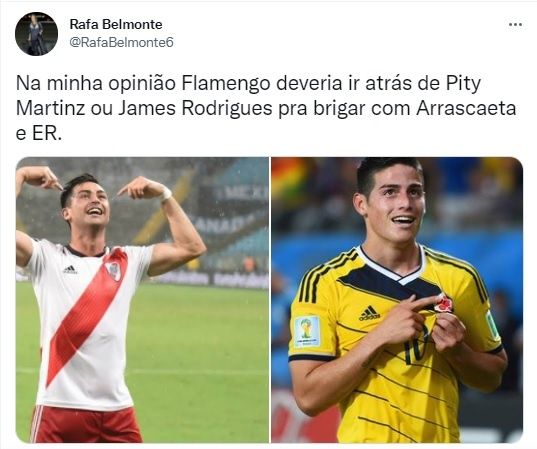This screenshot has width=537, height=449.
Task: Click the red shorts in left photo
Action: click(x=86, y=424)
